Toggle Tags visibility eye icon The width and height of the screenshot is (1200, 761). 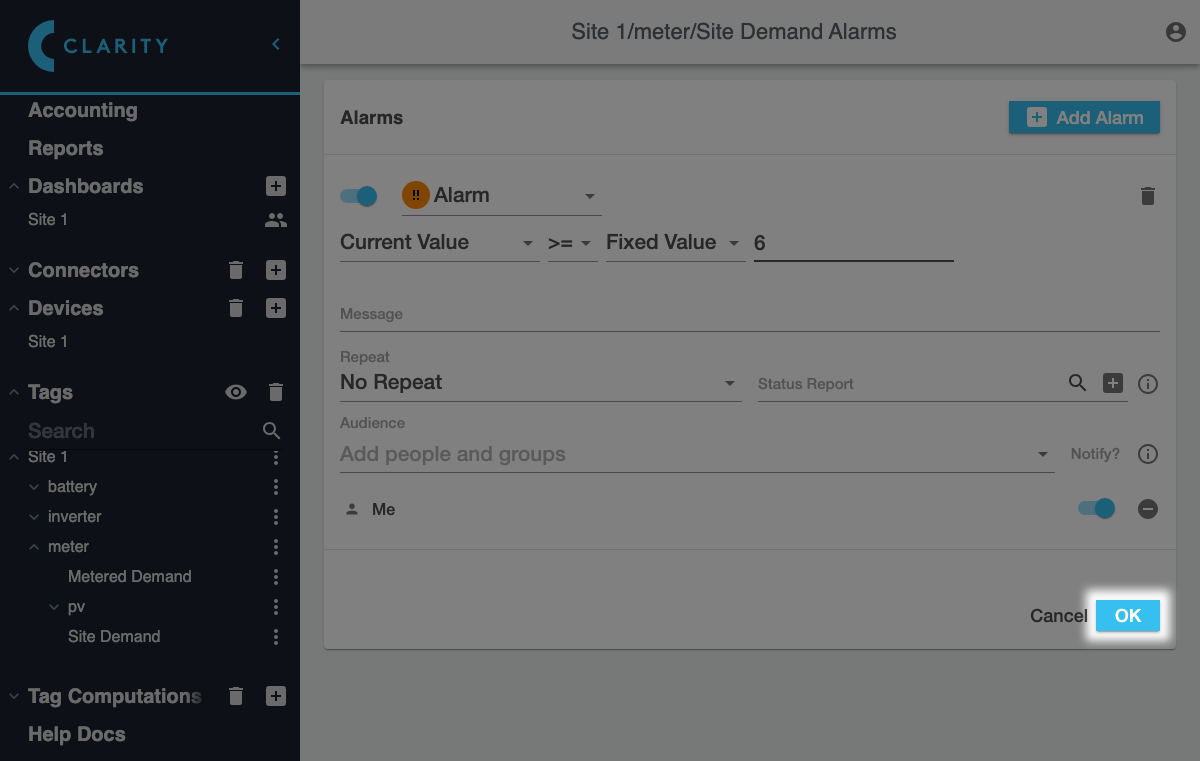(x=236, y=392)
